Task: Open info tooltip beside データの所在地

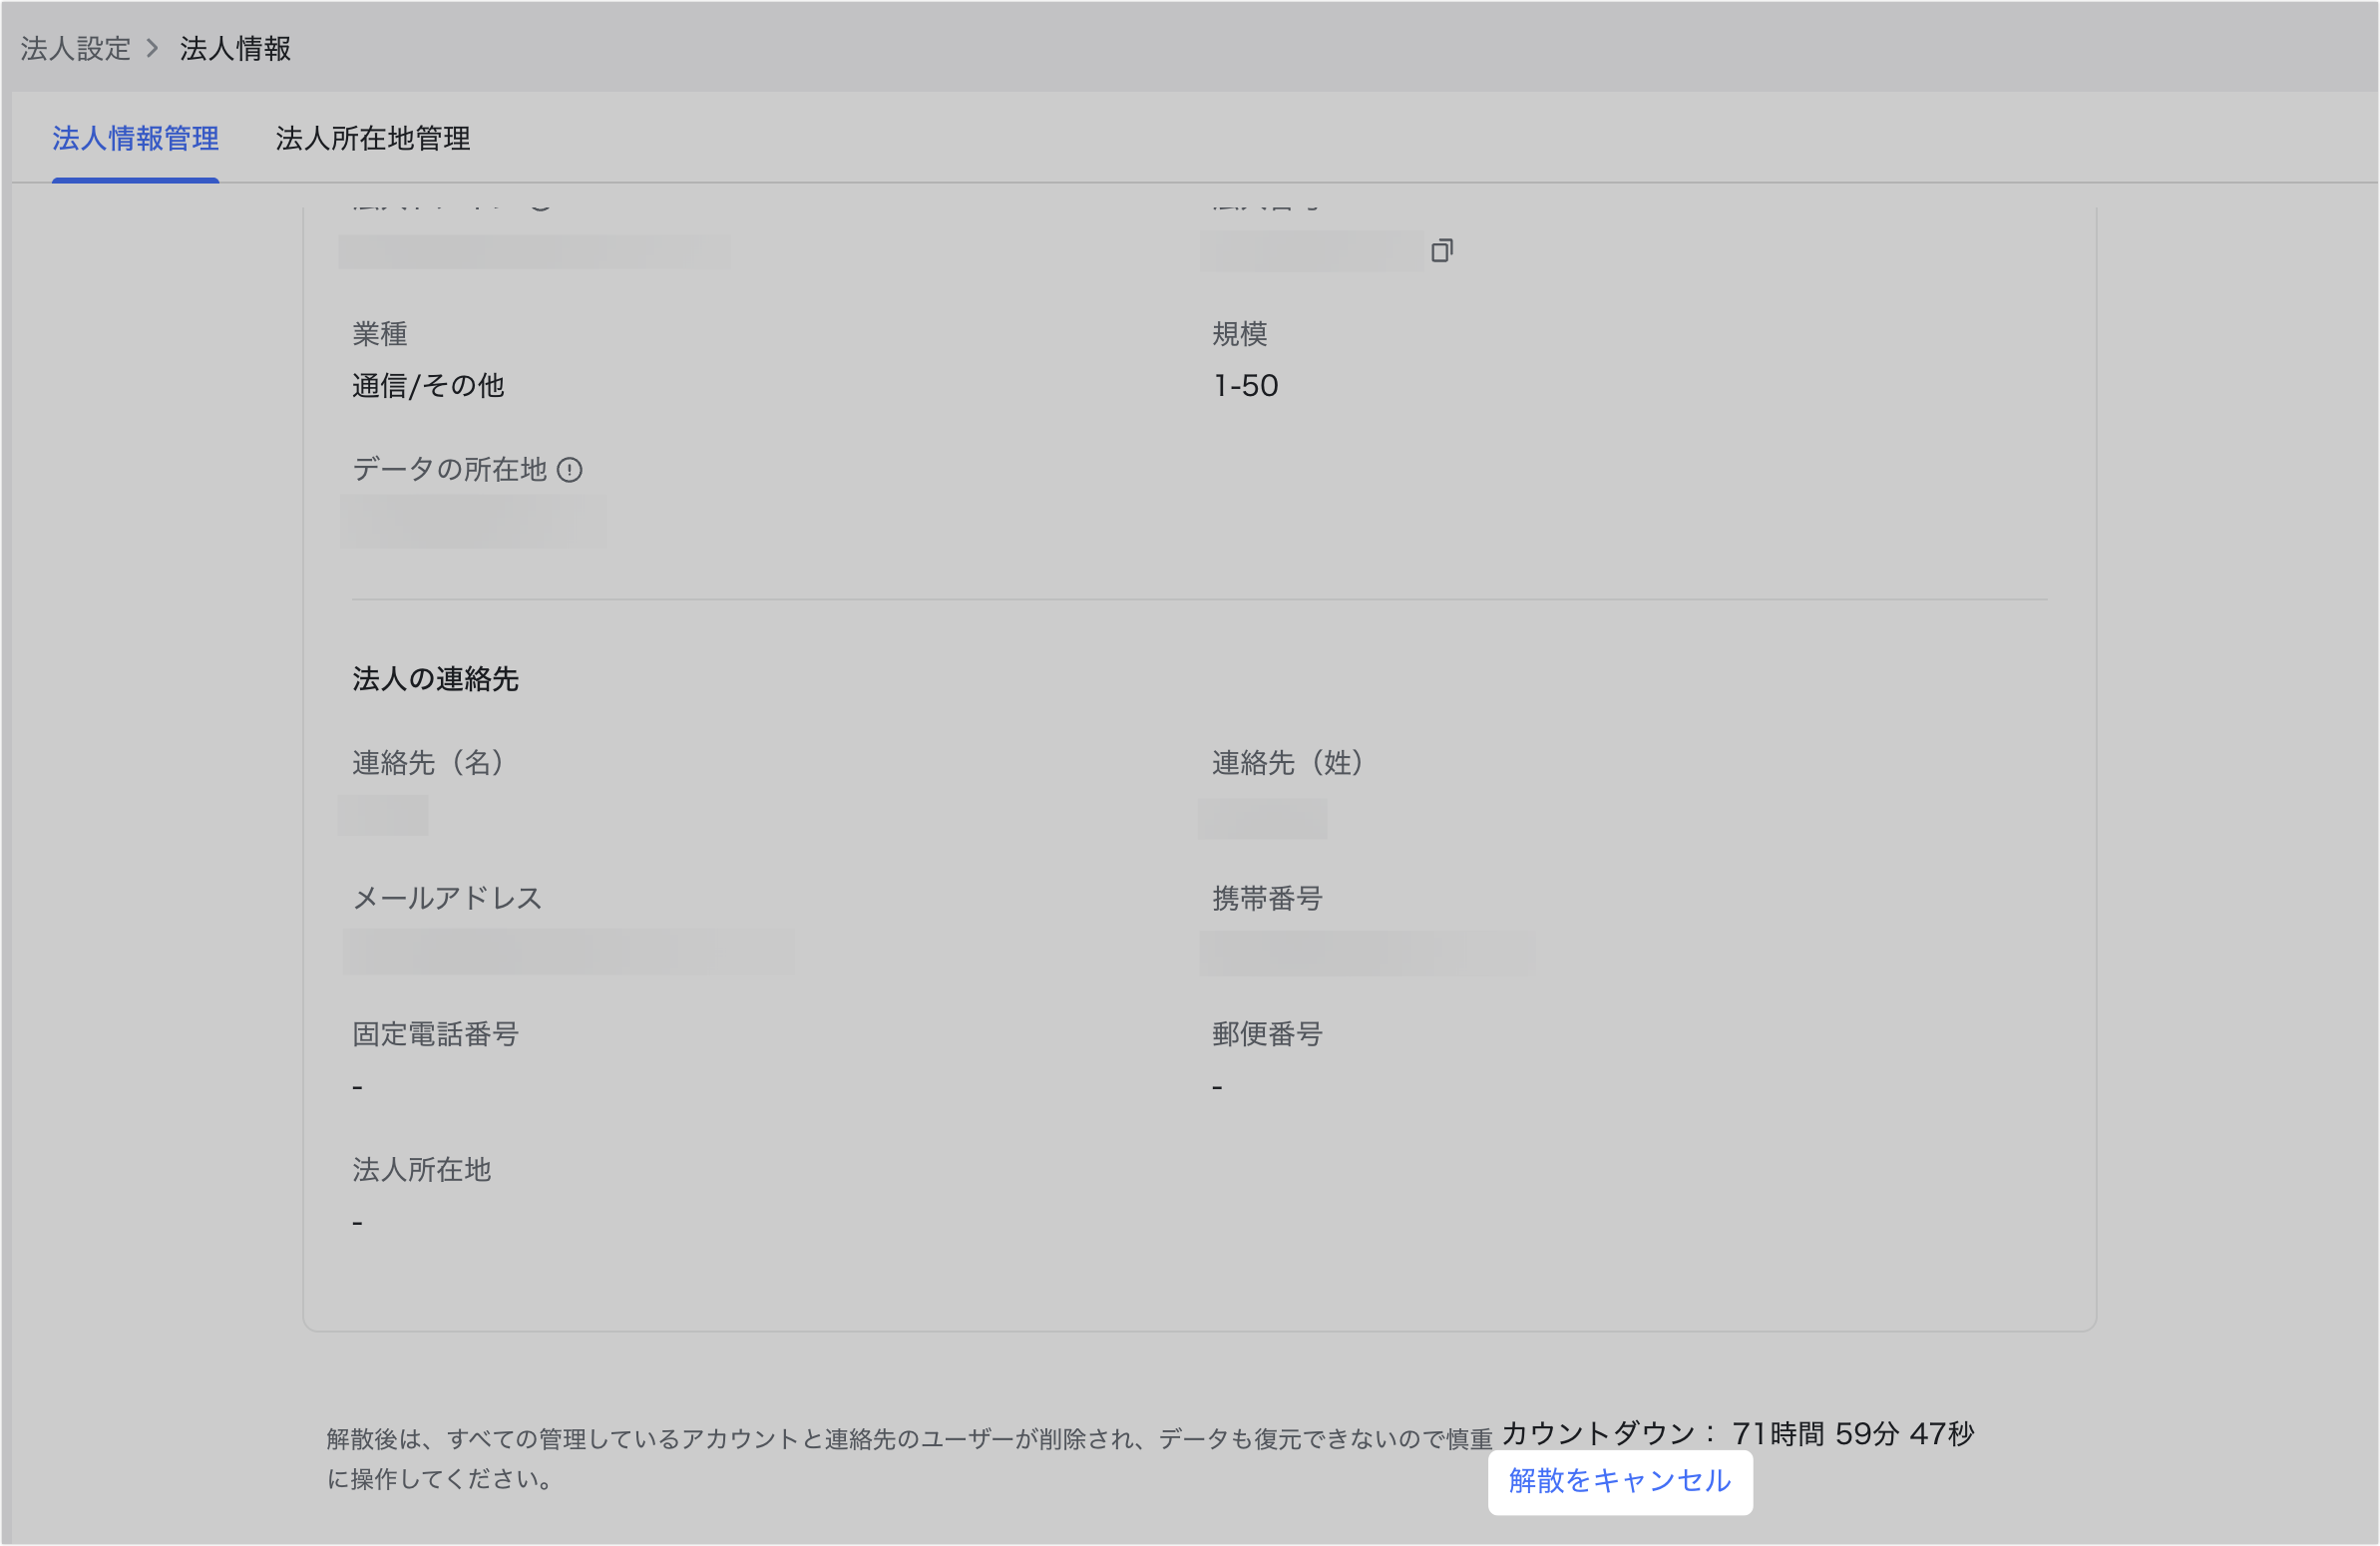Action: (569, 470)
